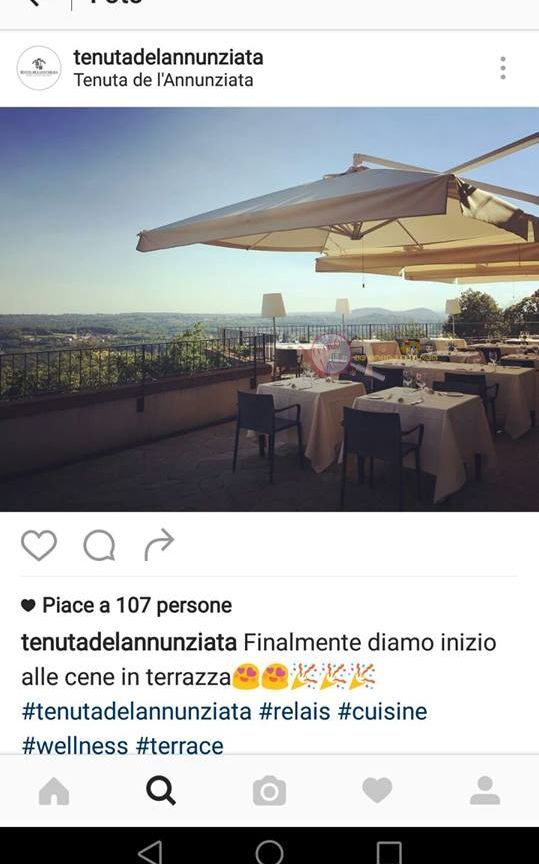Screen dimensions: 539x864
Task: Open the profile person tab
Action: coord(485,790)
